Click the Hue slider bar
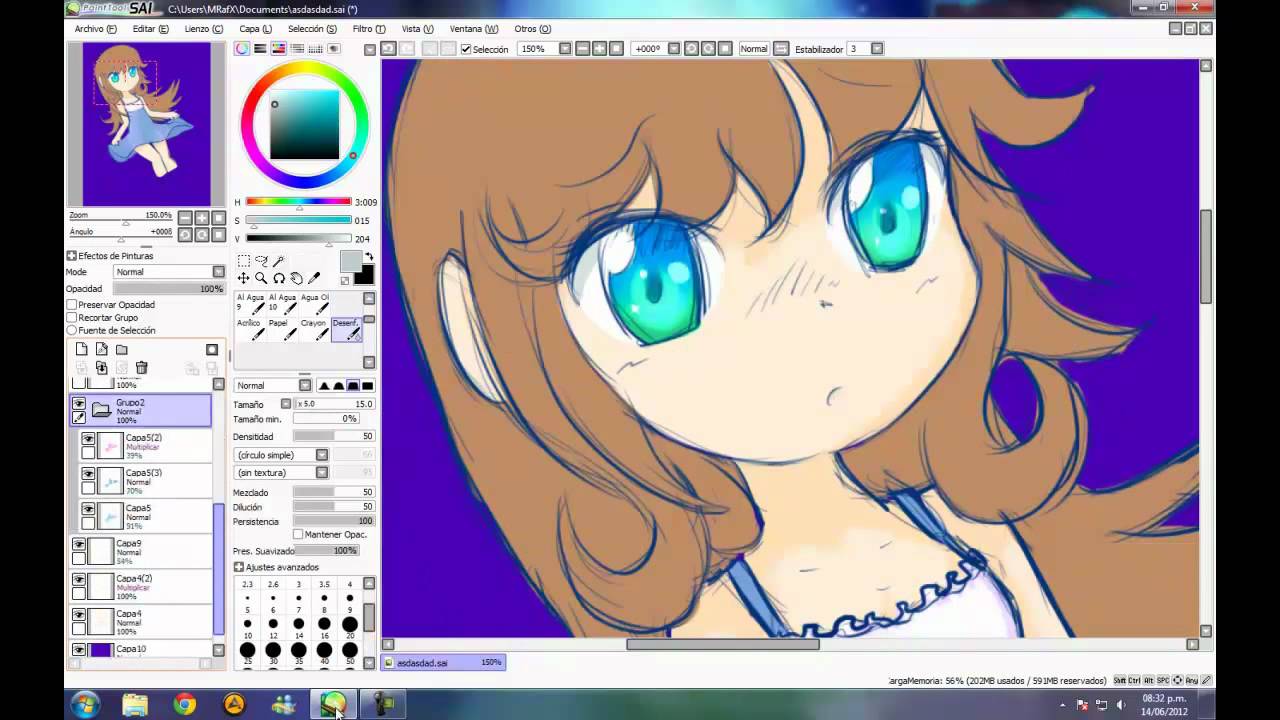 (x=298, y=203)
